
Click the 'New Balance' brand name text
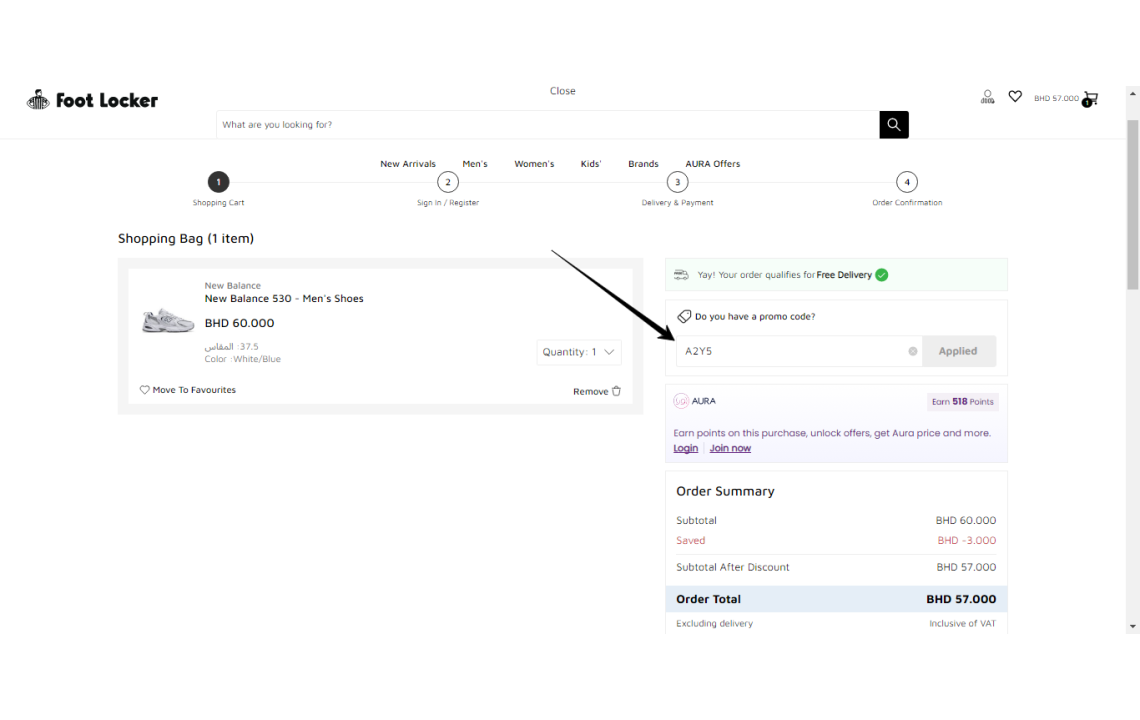click(233, 286)
